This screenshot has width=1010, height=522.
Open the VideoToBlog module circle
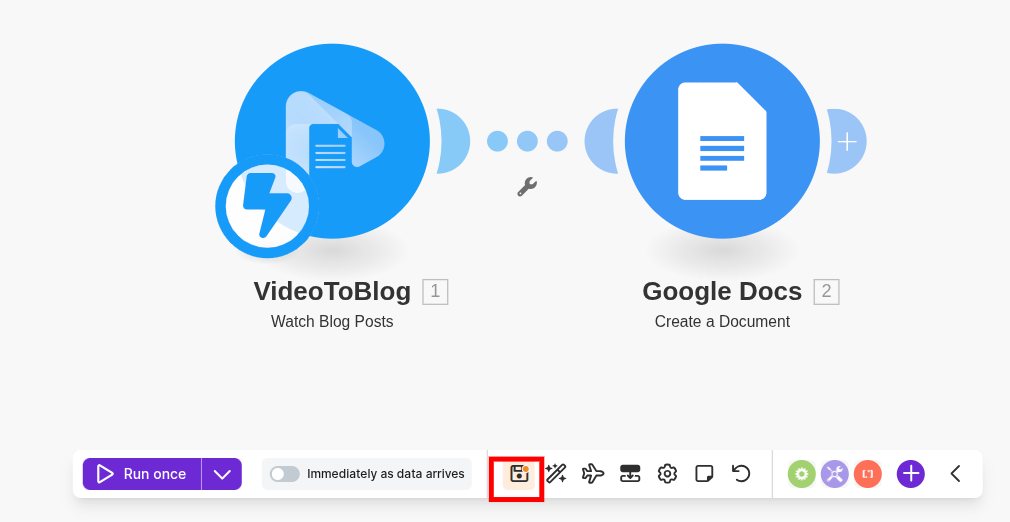coord(332,141)
